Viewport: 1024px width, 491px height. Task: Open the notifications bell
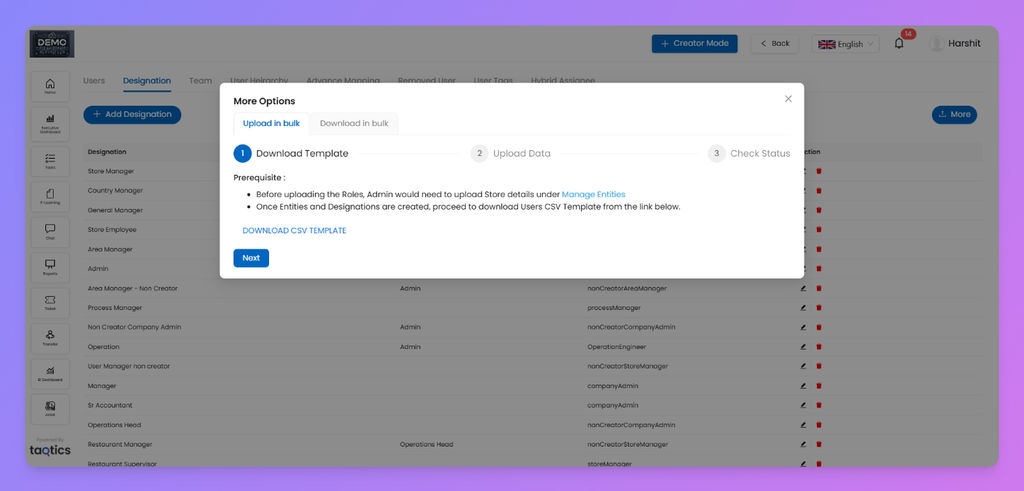(899, 44)
